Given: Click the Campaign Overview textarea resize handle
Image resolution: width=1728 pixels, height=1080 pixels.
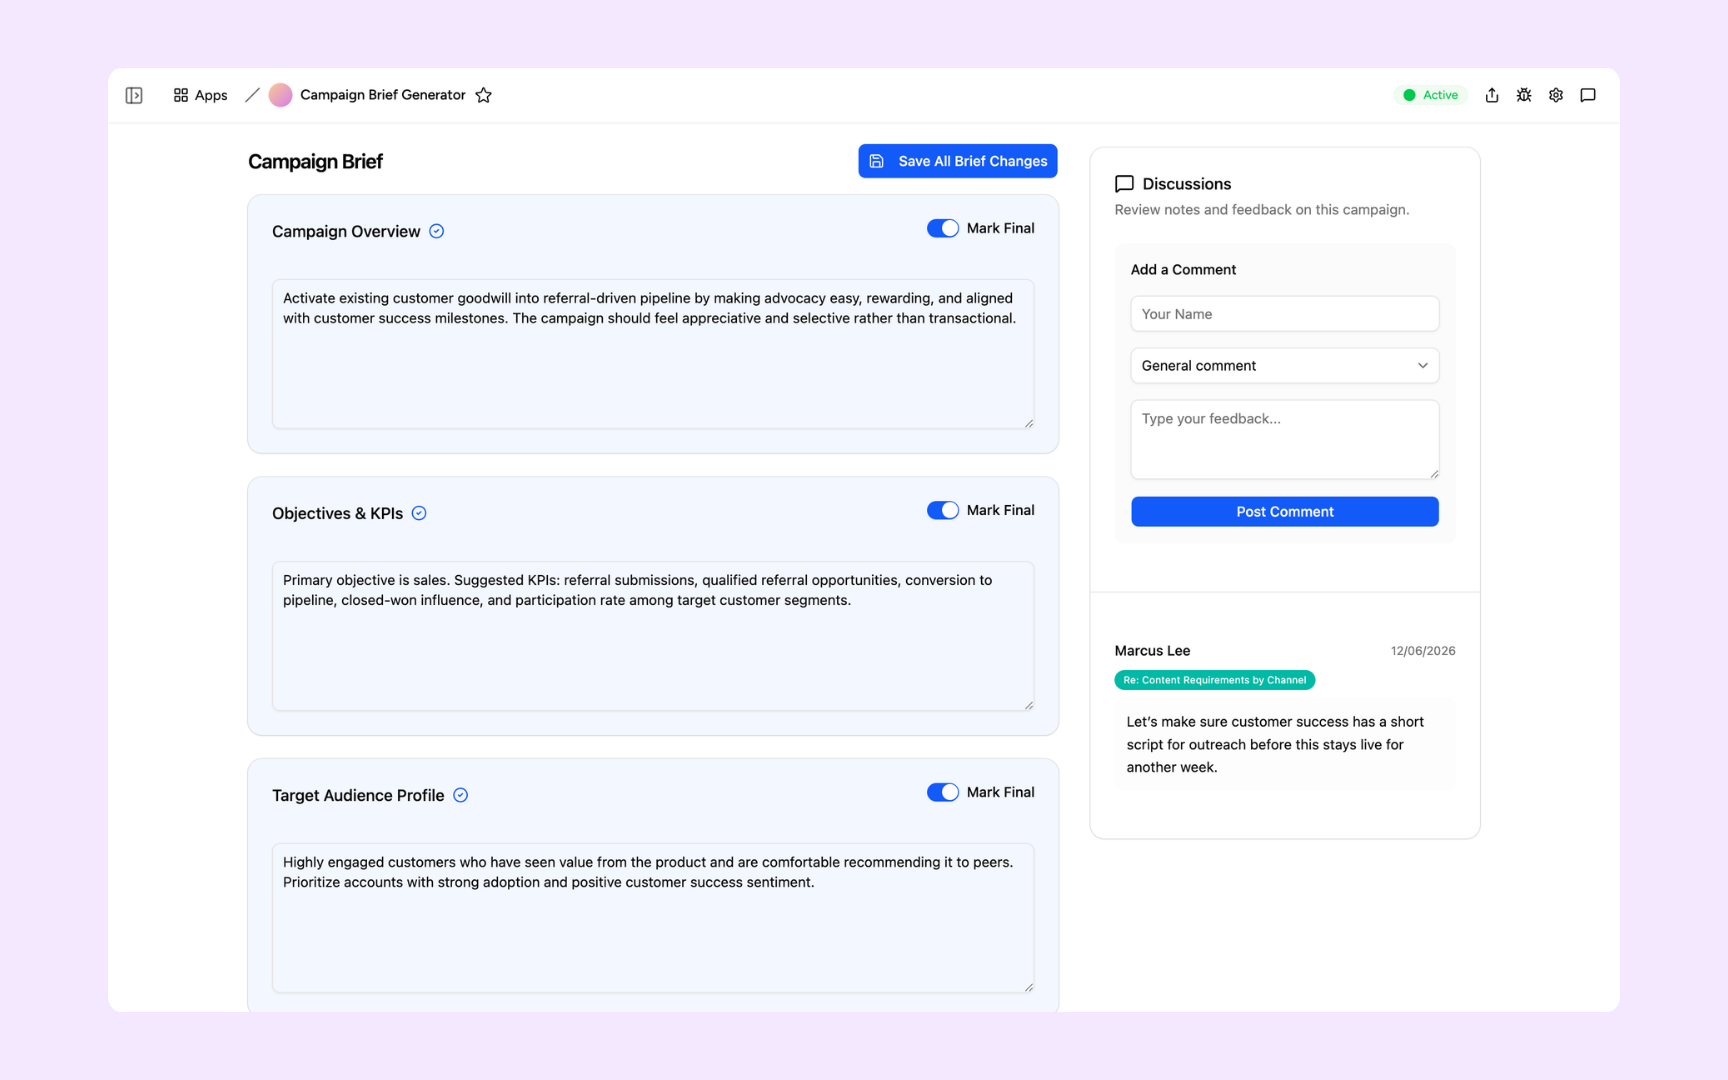Looking at the screenshot, I should click(1028, 423).
